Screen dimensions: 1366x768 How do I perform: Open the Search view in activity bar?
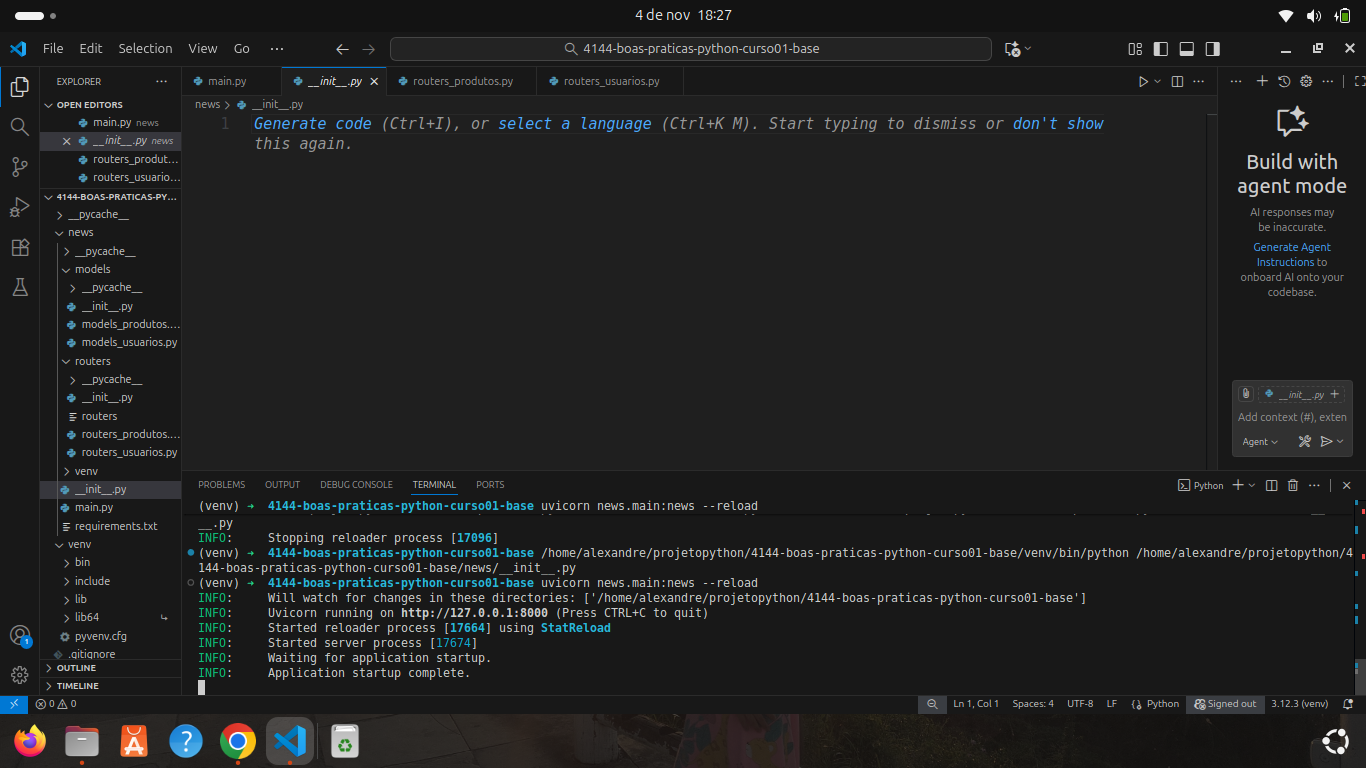click(x=19, y=127)
